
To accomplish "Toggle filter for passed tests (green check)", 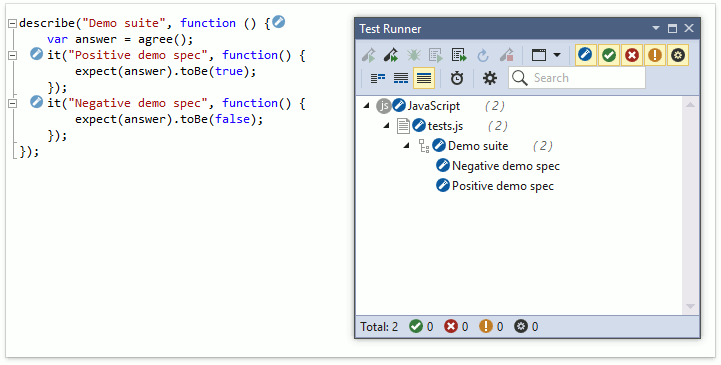I will click(x=609, y=56).
